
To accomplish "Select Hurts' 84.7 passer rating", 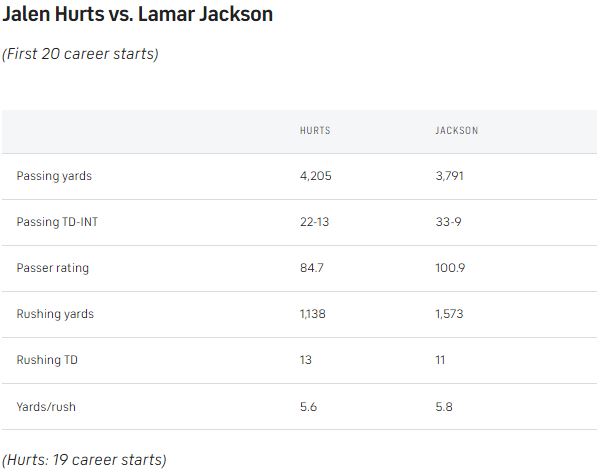I will coord(312,268).
